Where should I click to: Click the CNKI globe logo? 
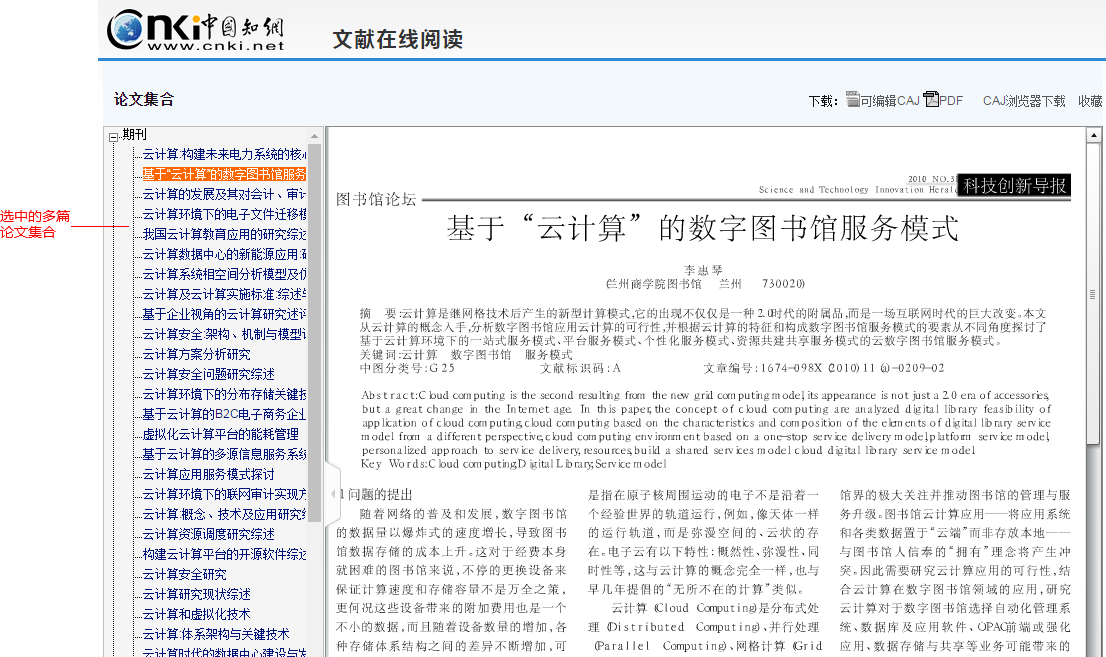[126, 29]
